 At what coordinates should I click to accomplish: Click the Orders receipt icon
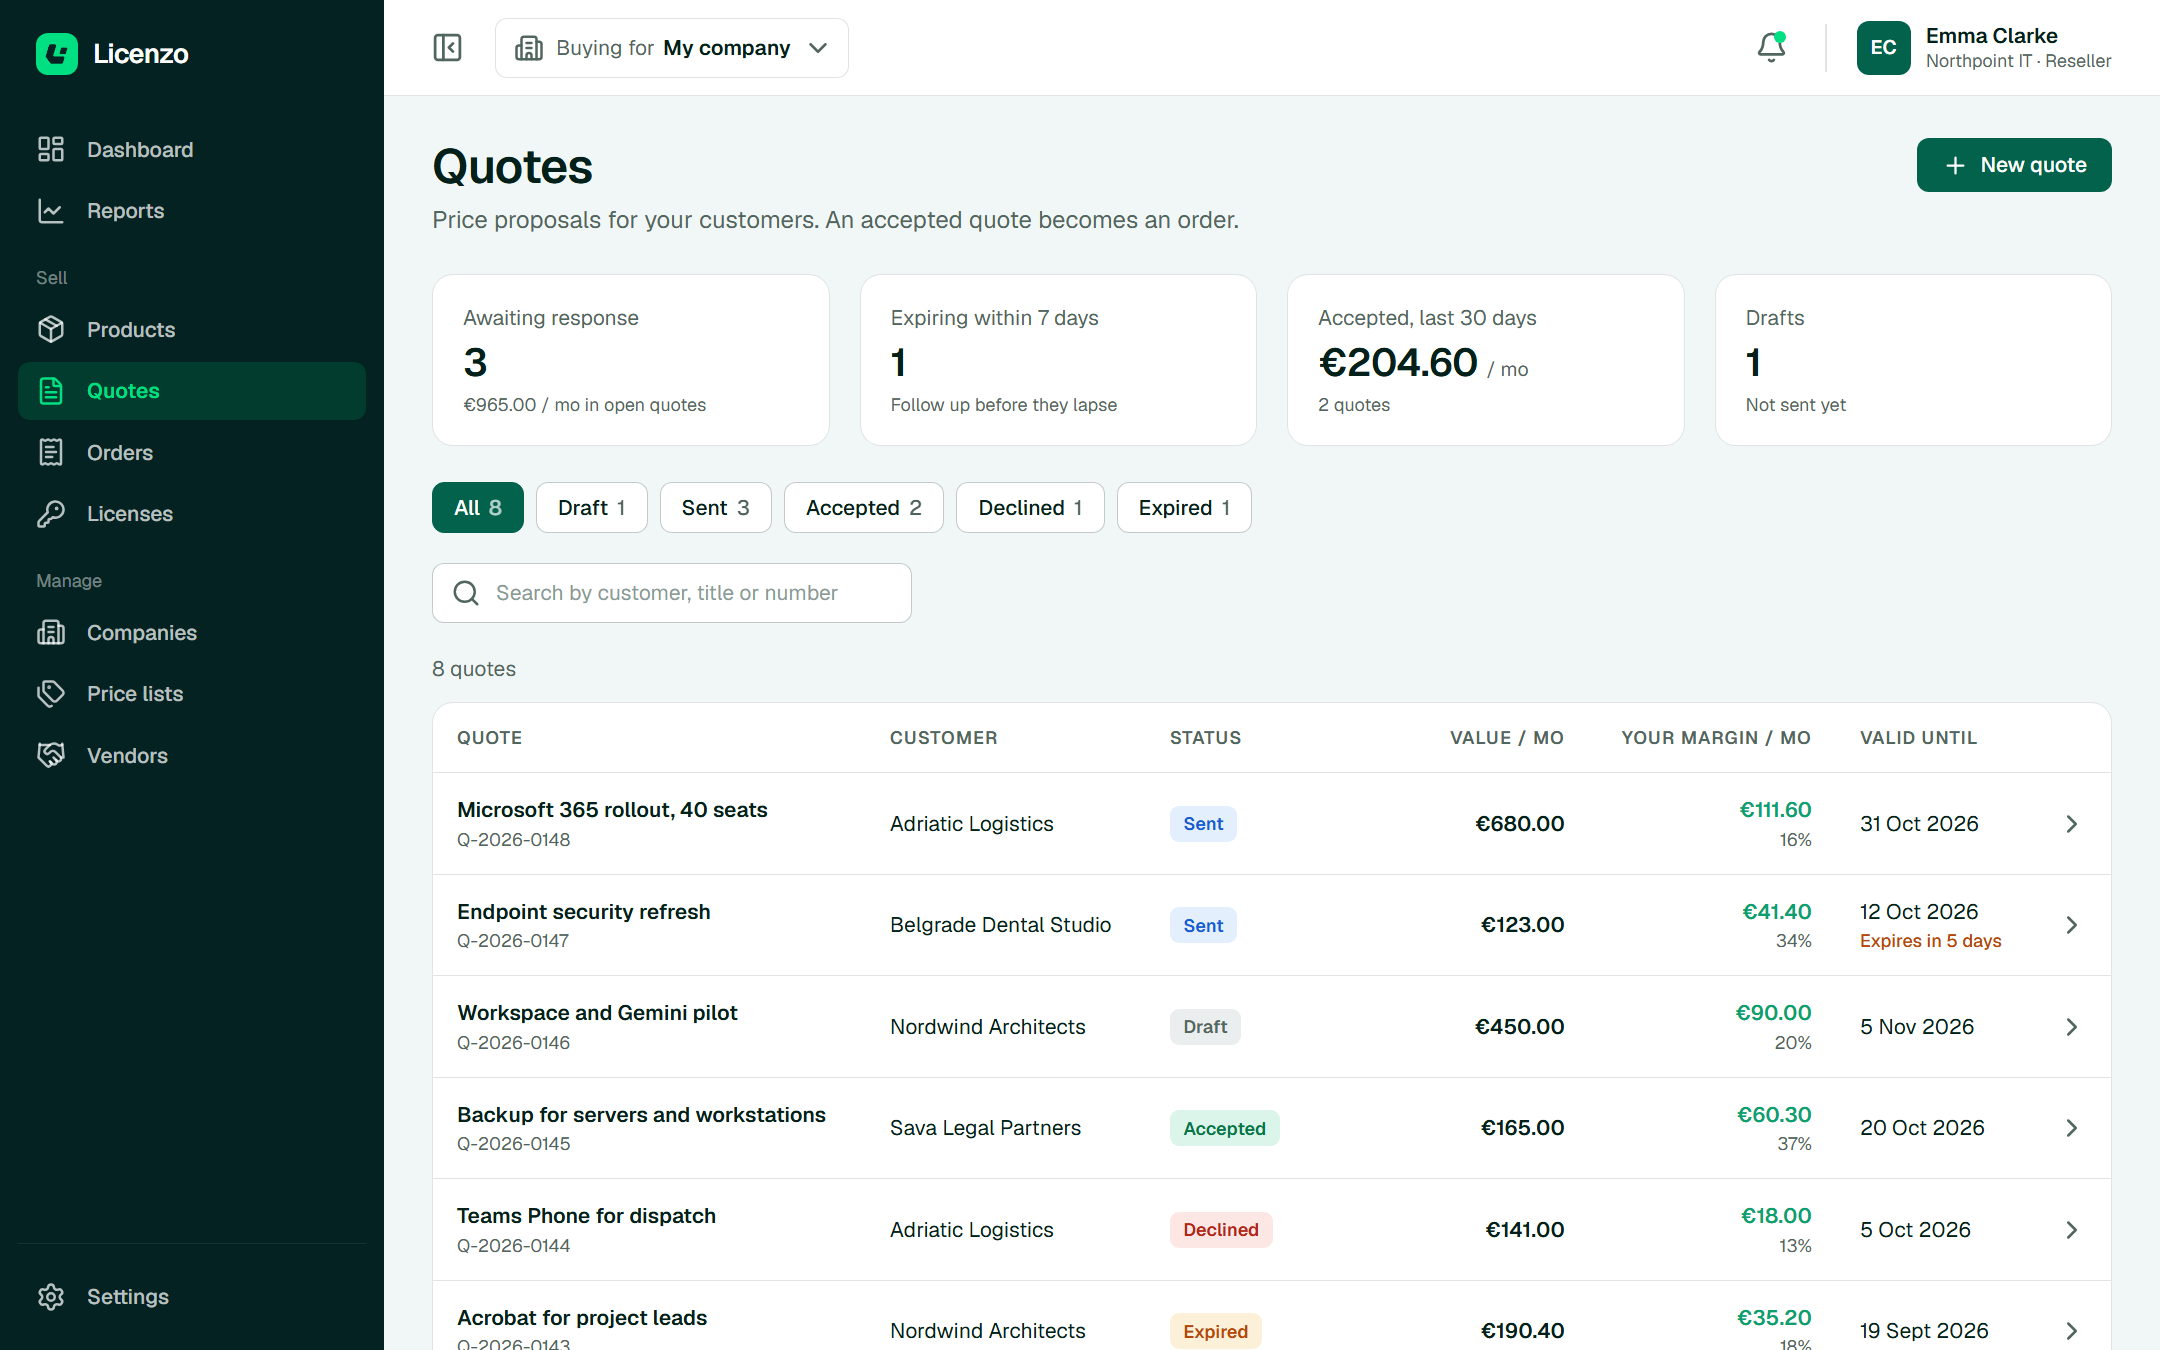[51, 453]
